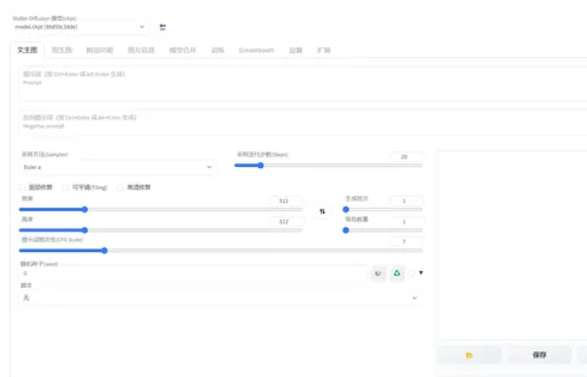
Task: Click the sampling Steps slider handle
Action: (x=261, y=165)
